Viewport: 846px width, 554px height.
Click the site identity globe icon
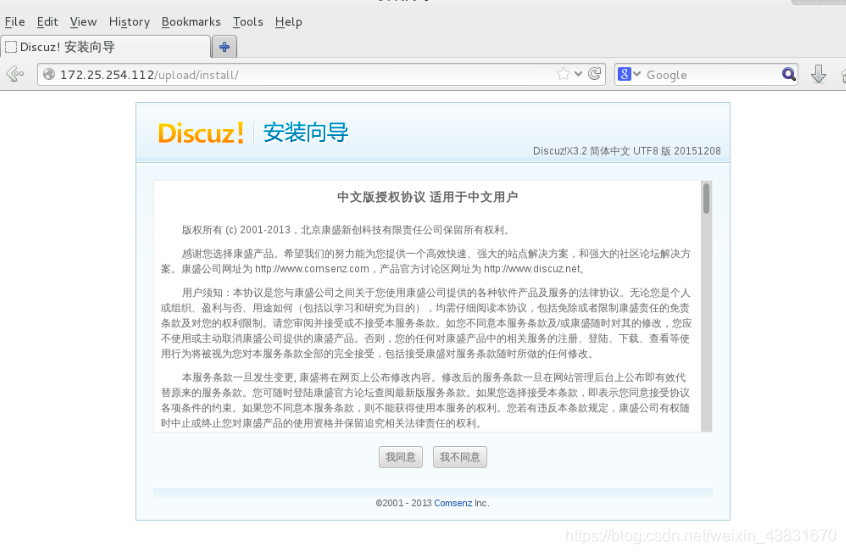49,74
